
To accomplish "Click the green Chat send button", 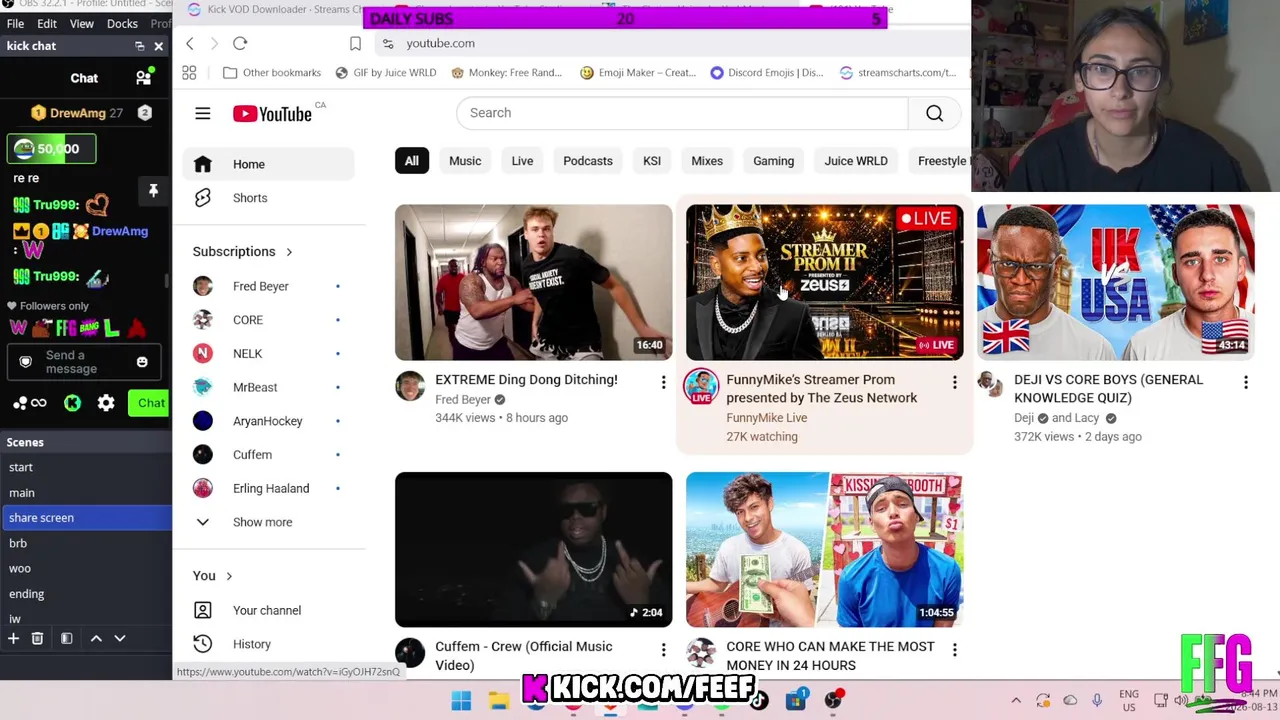I will tap(151, 403).
